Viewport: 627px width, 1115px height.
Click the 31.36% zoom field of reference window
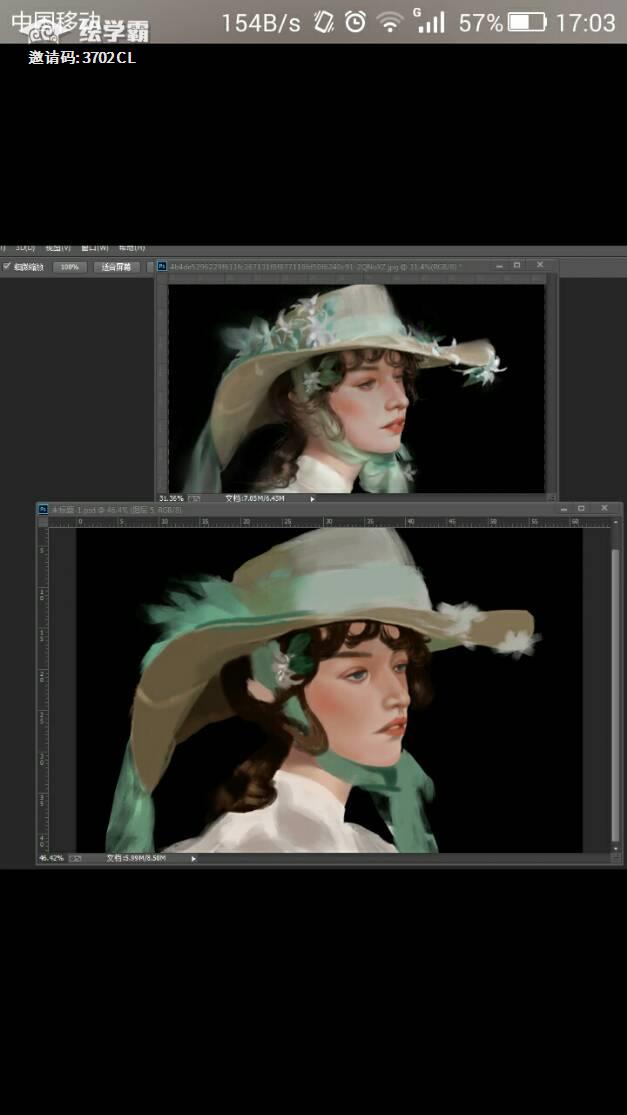(x=171, y=498)
